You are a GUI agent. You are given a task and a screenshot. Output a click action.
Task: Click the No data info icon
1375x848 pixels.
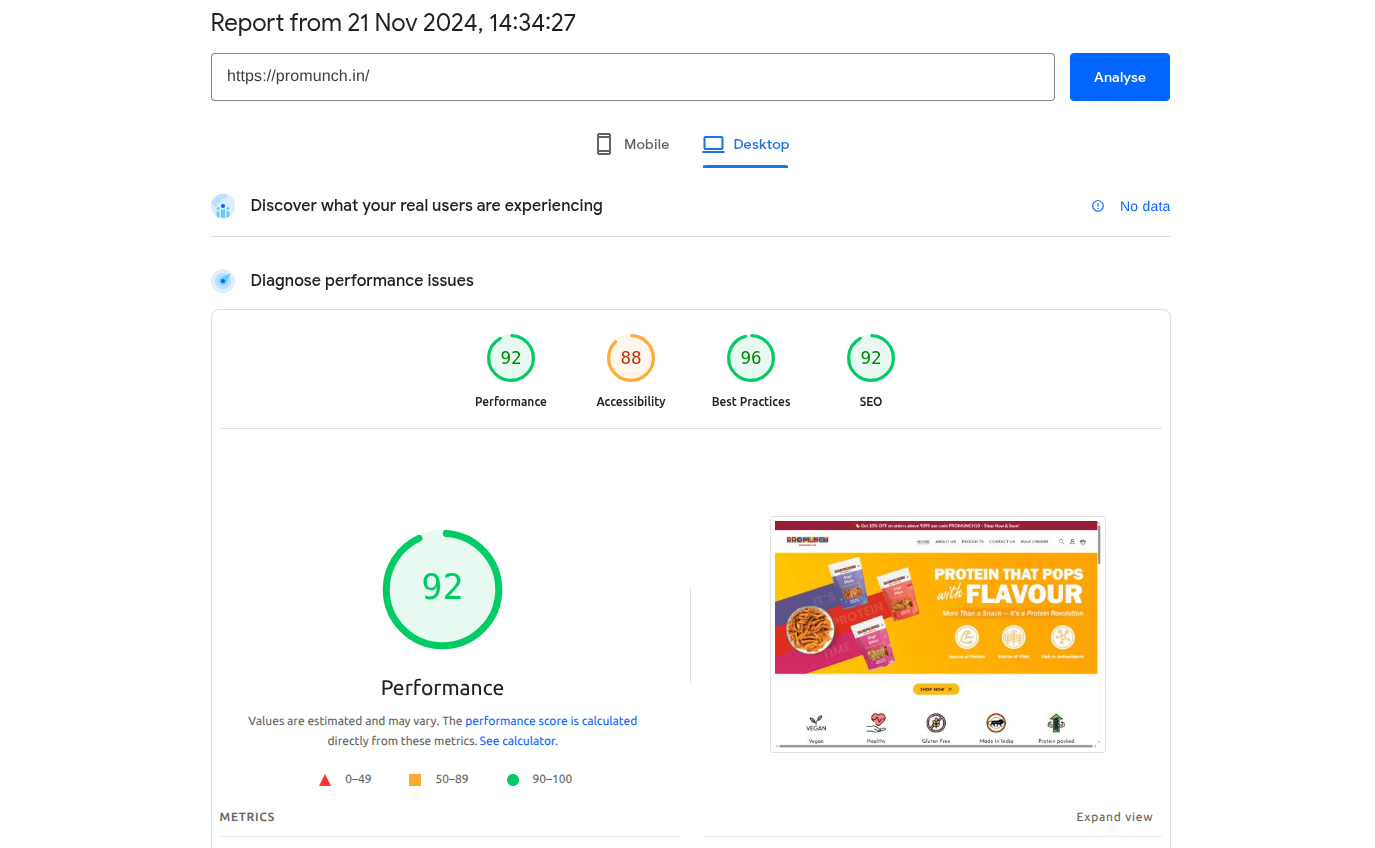pyautogui.click(x=1098, y=206)
